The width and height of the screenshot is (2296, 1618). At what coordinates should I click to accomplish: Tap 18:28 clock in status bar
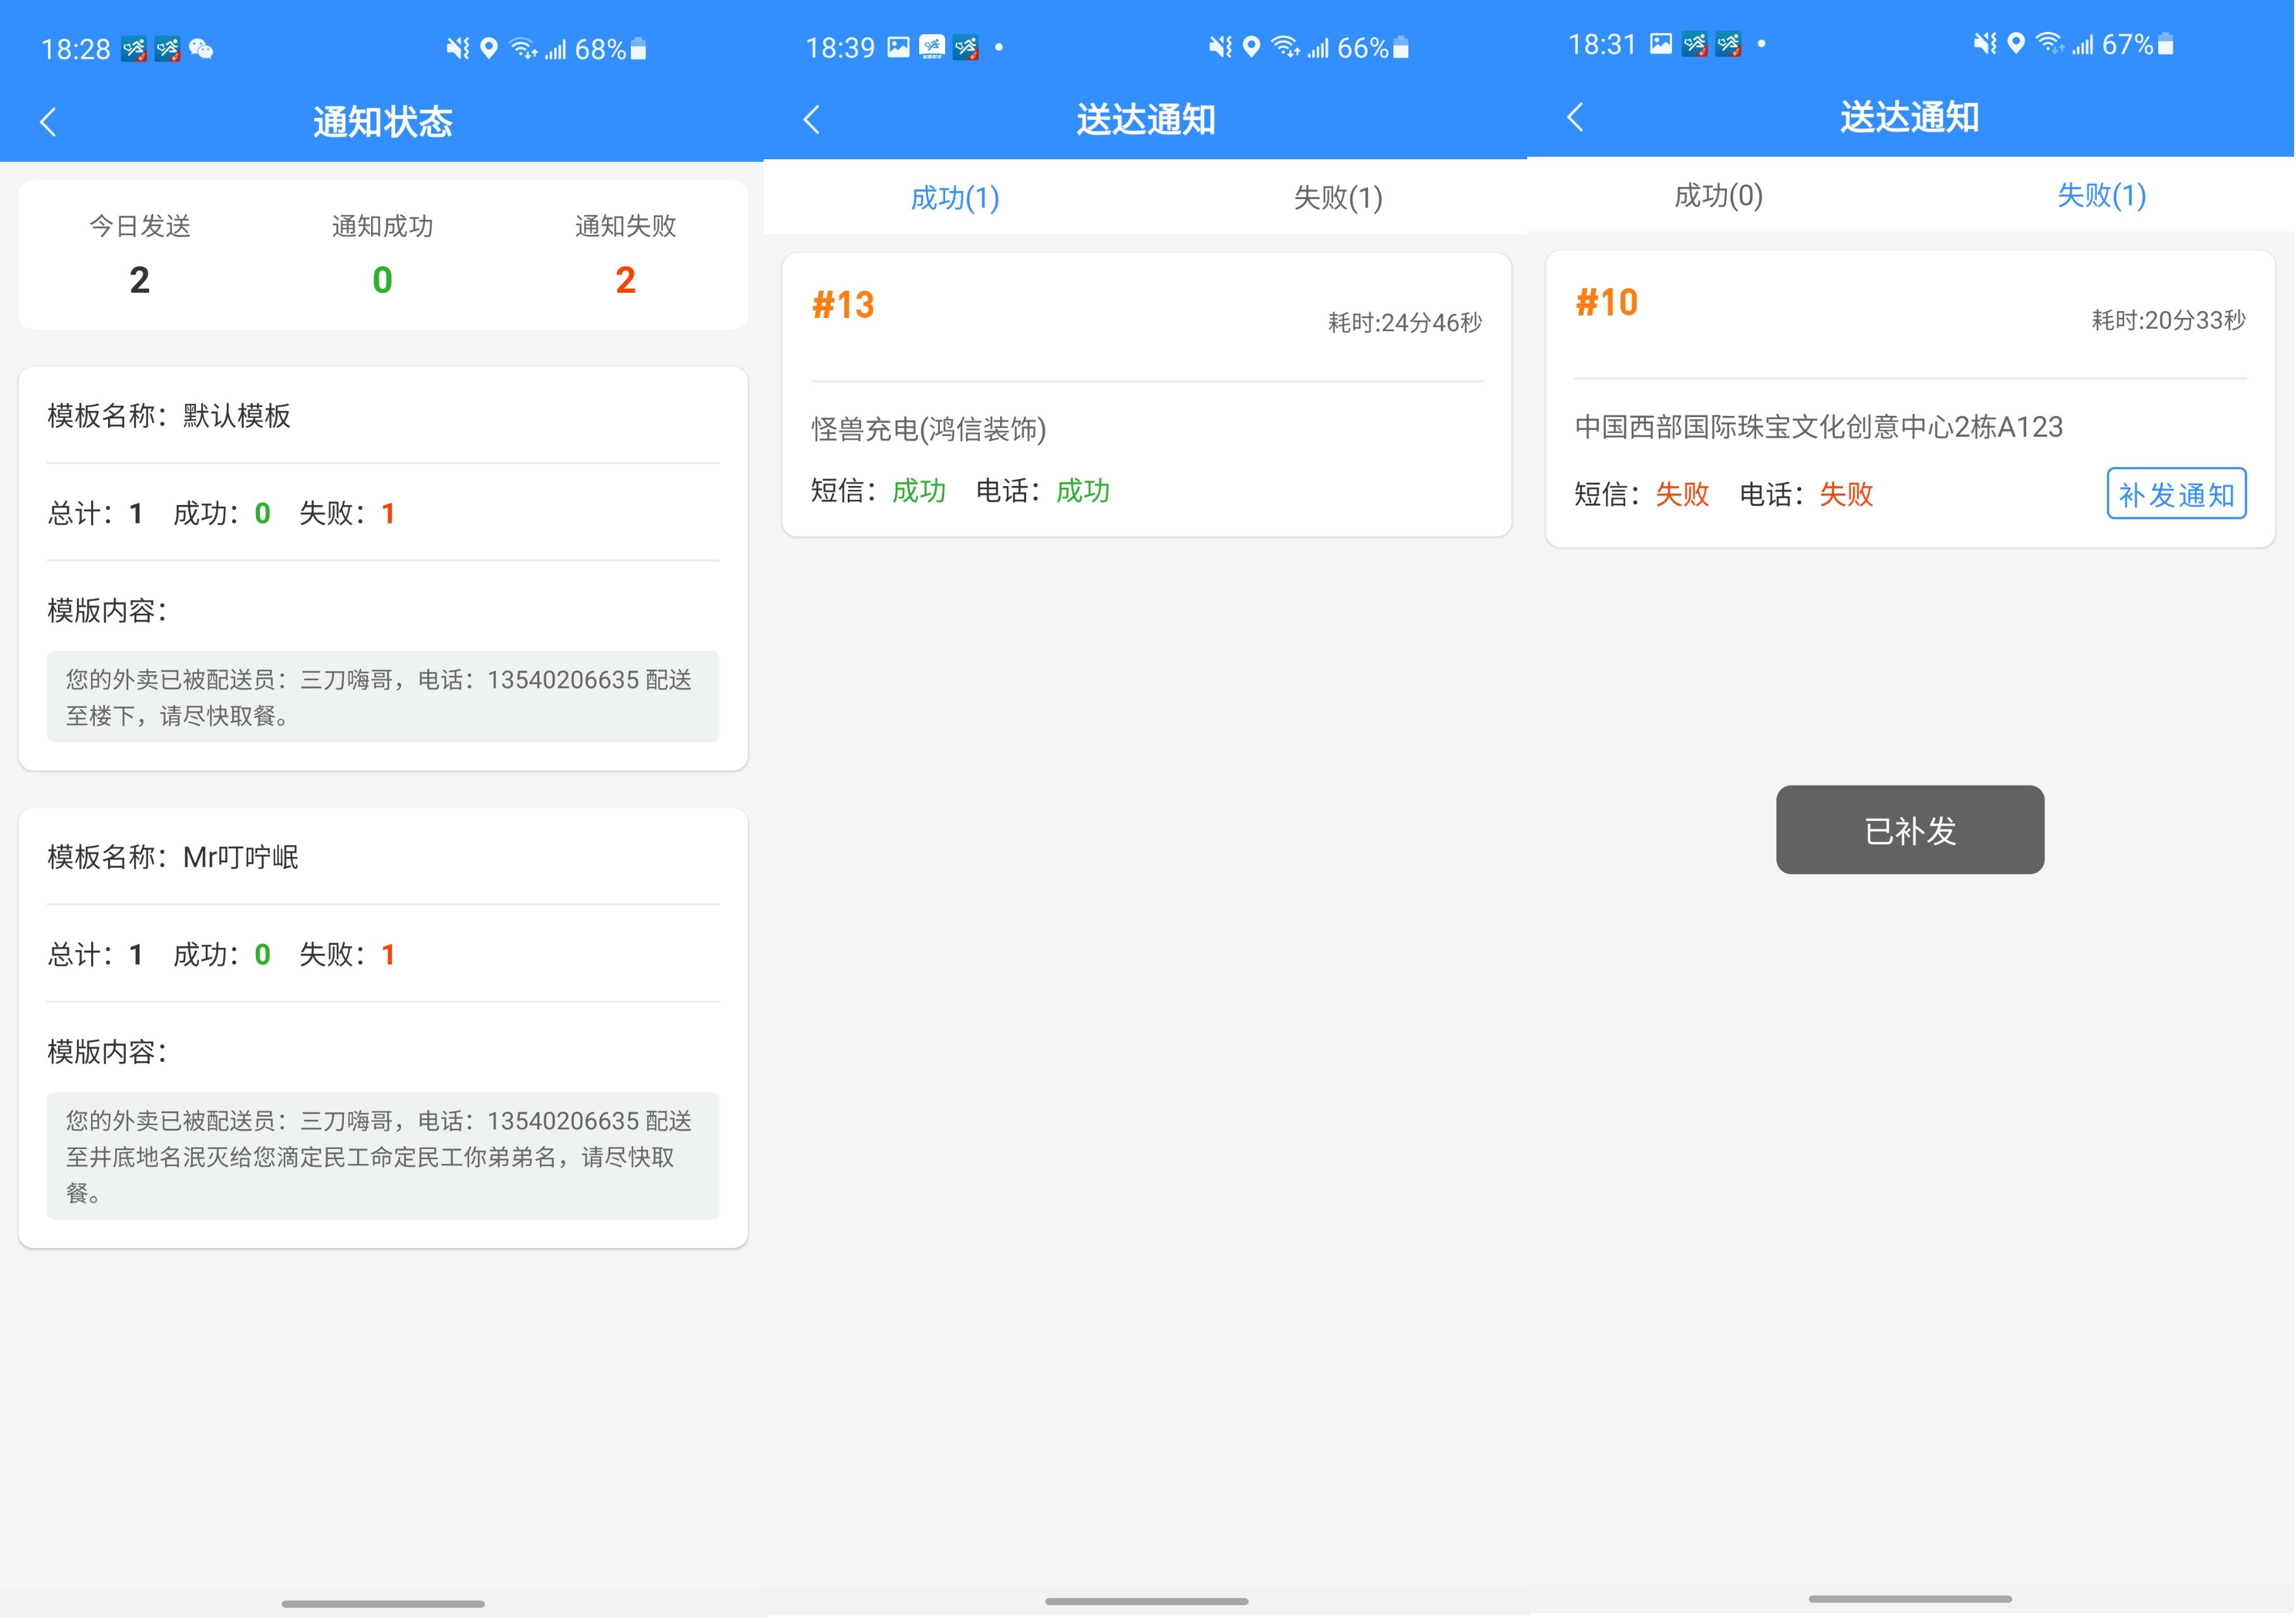(x=76, y=49)
